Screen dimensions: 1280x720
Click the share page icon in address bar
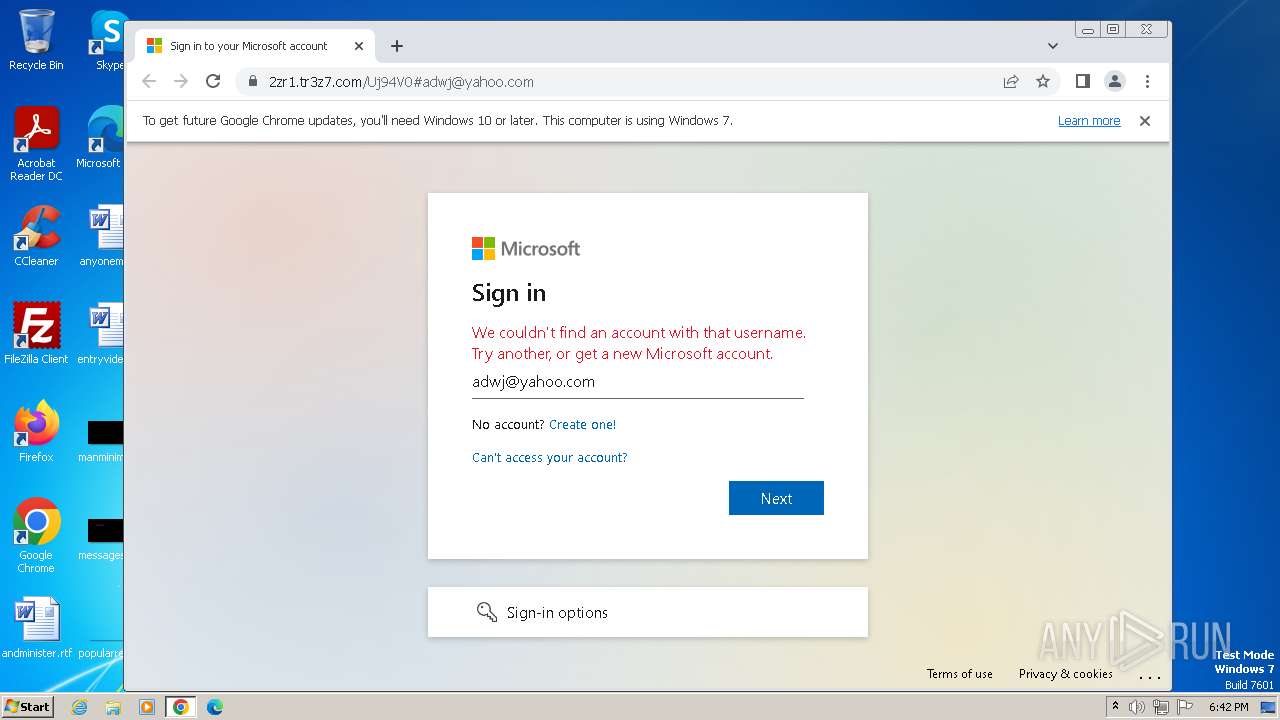tap(1011, 82)
